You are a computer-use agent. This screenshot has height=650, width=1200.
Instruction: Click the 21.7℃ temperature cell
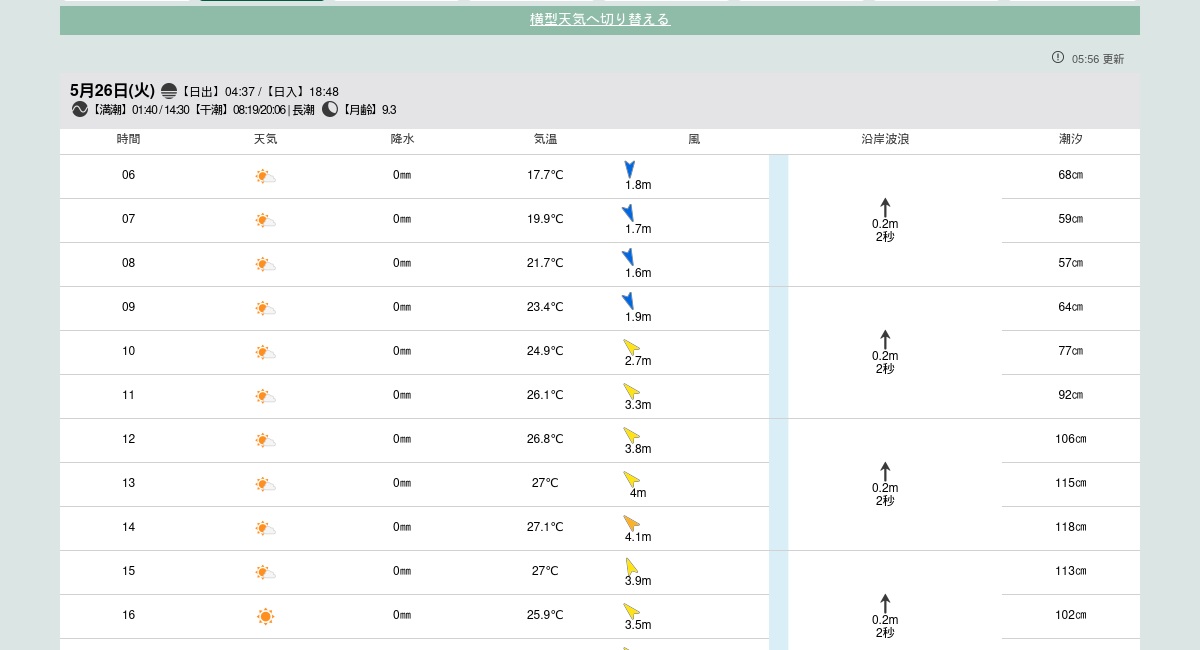545,263
